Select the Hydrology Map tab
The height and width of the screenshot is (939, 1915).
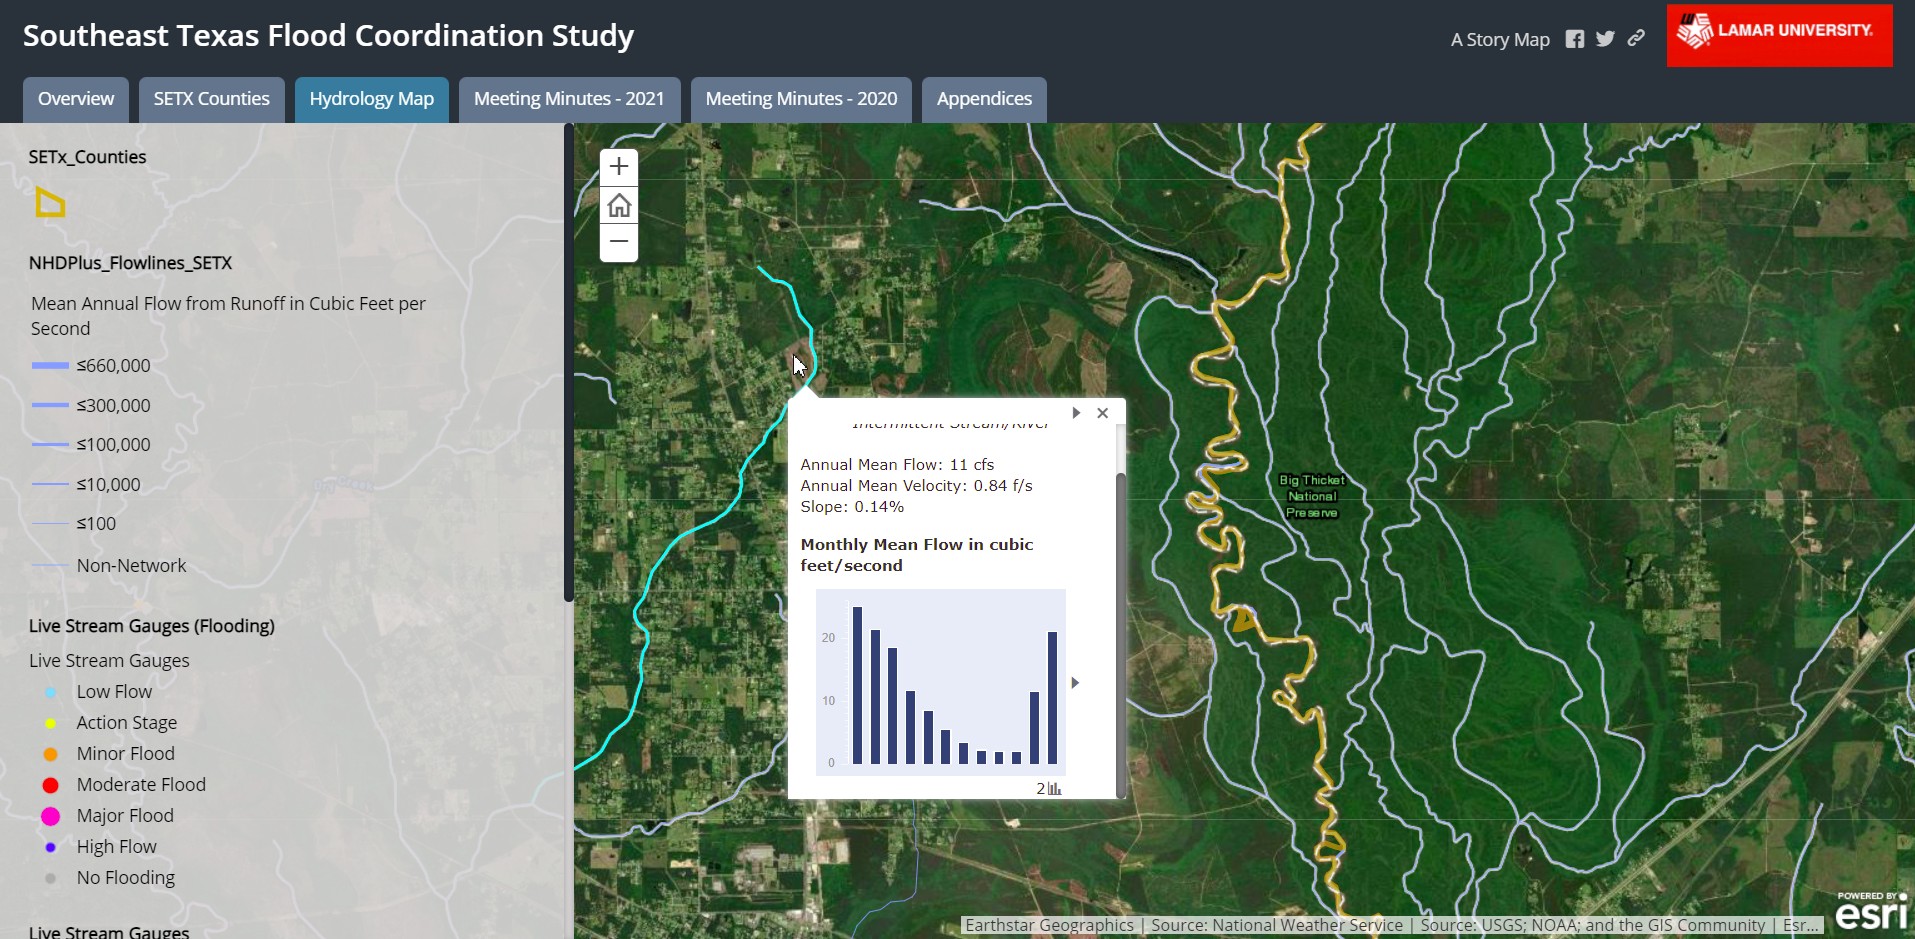pyautogui.click(x=371, y=99)
